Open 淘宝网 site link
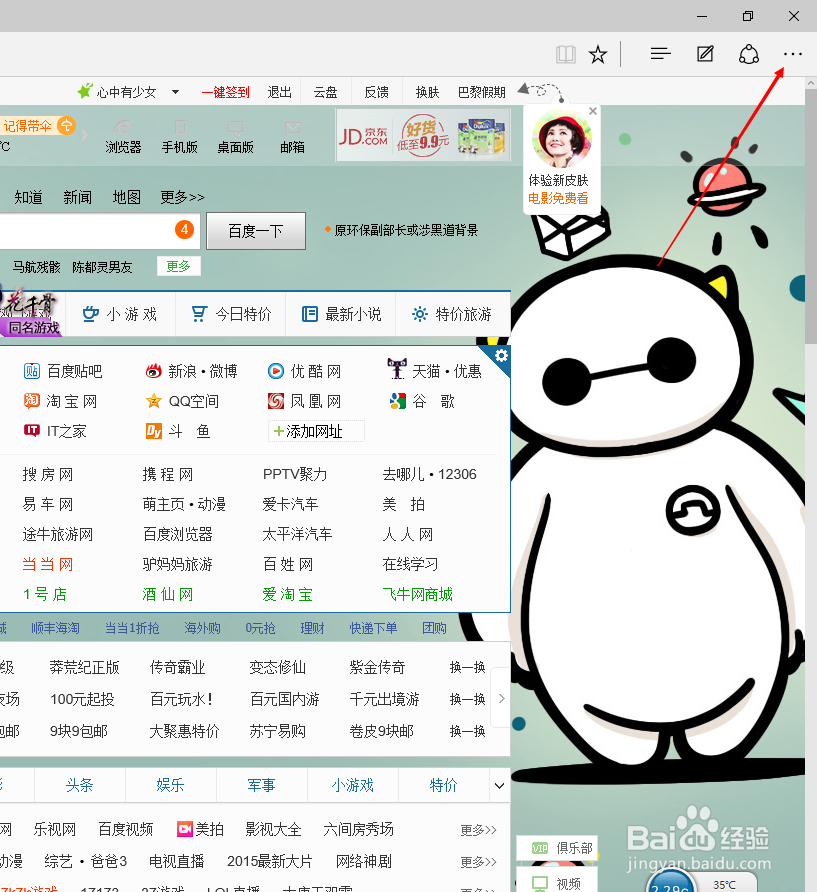817x892 pixels. 60,401
